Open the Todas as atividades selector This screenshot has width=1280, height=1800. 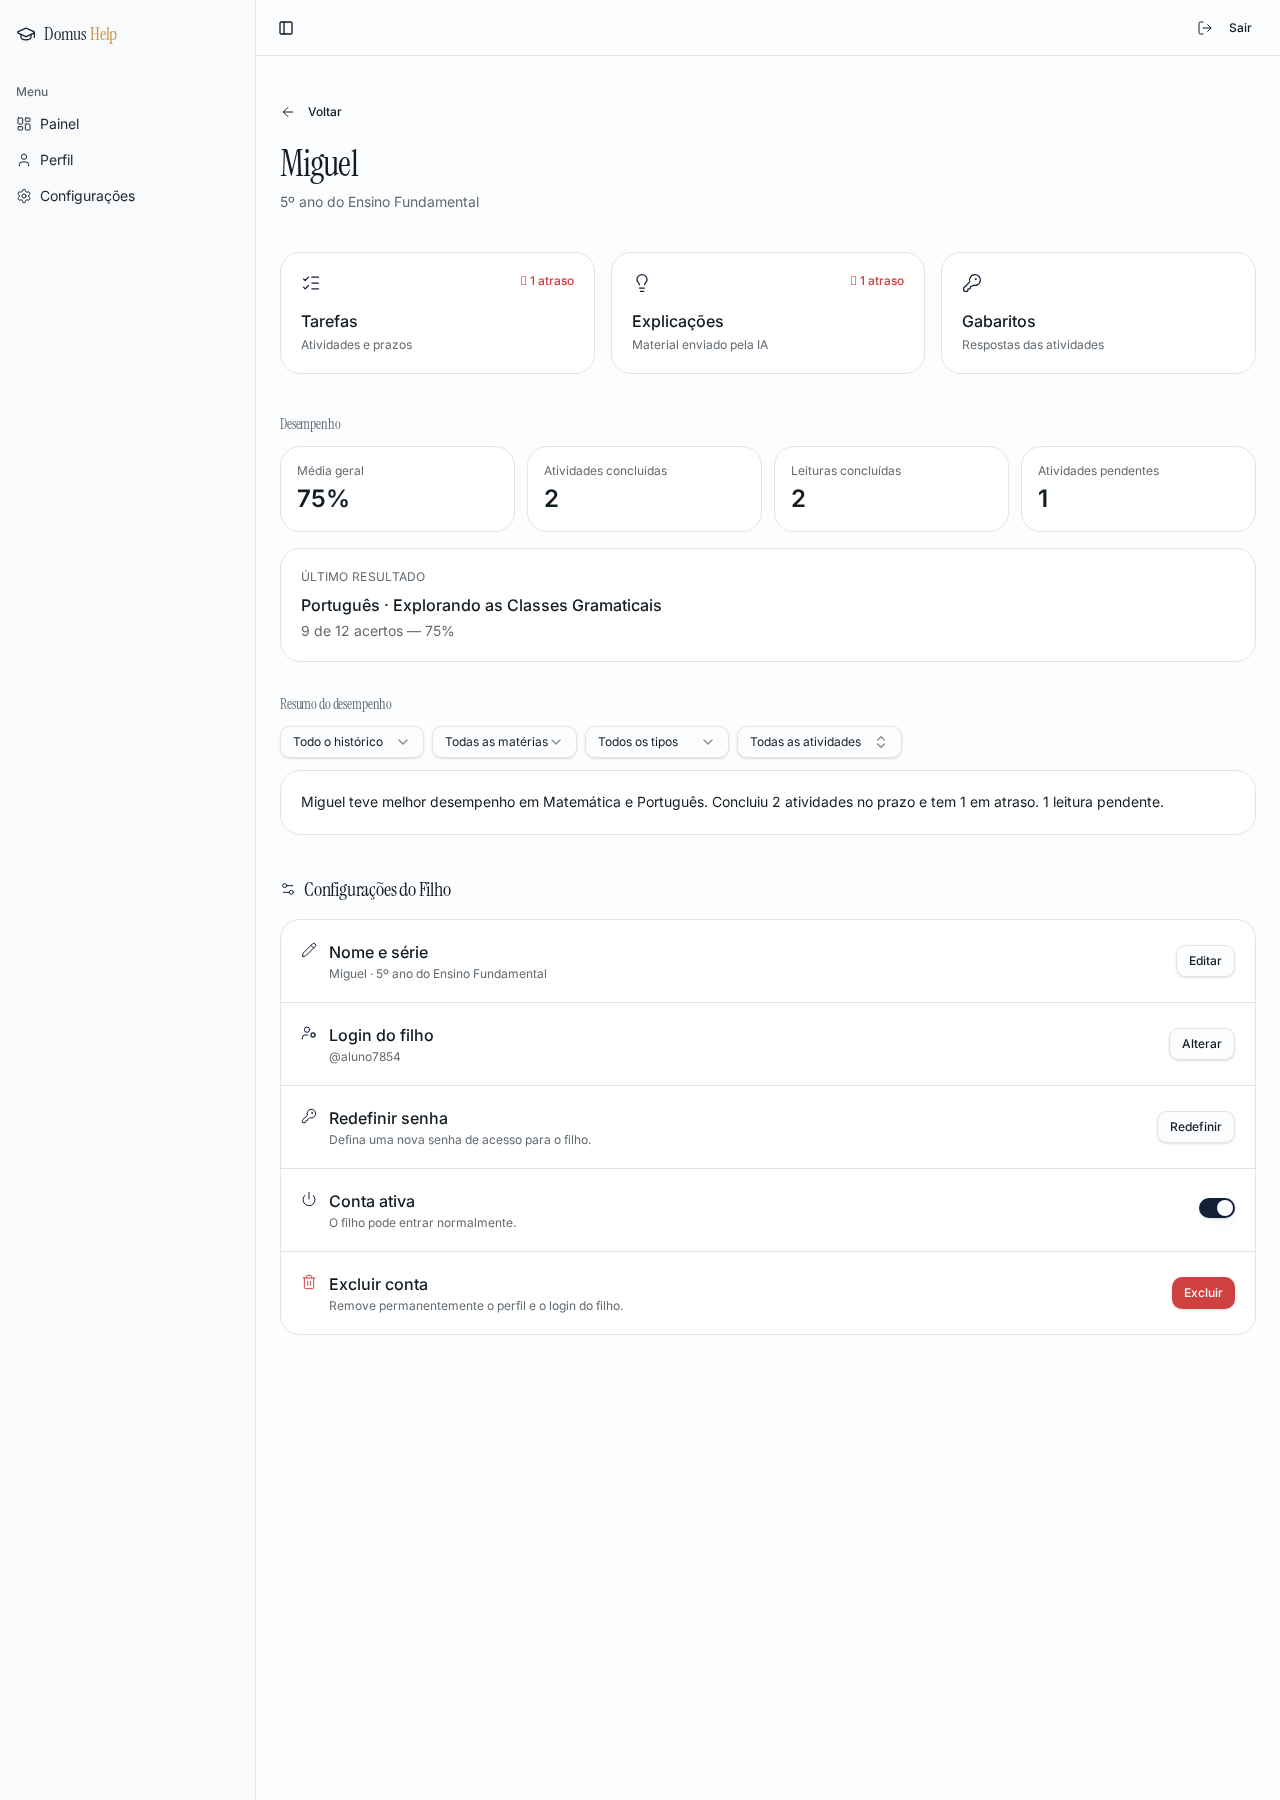pyautogui.click(x=819, y=742)
